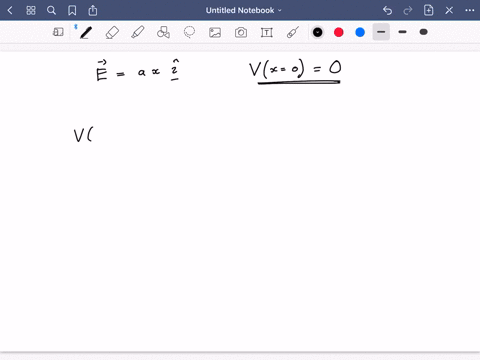Open the Camera tool
This screenshot has width=480, height=360.
[x=241, y=32]
